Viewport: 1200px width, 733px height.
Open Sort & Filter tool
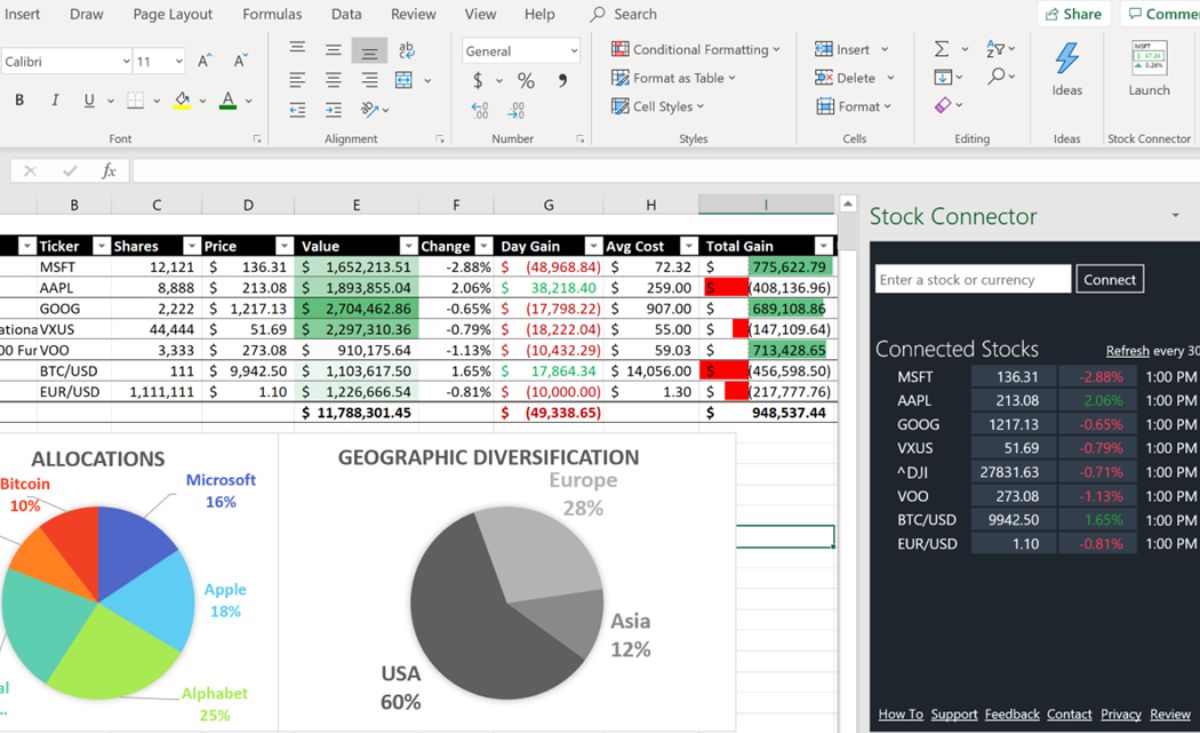pyautogui.click(x=996, y=49)
